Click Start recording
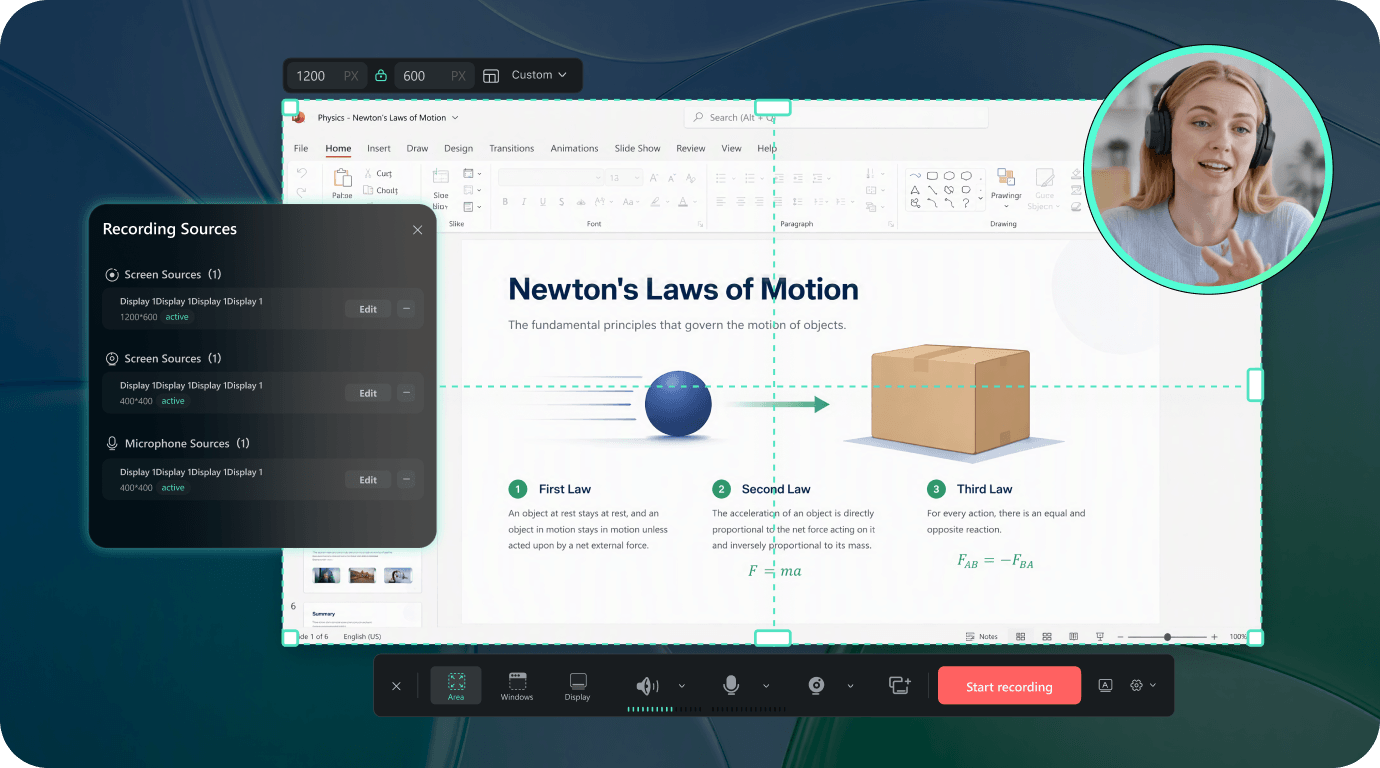Image resolution: width=1380 pixels, height=768 pixels. pyautogui.click(x=1009, y=686)
